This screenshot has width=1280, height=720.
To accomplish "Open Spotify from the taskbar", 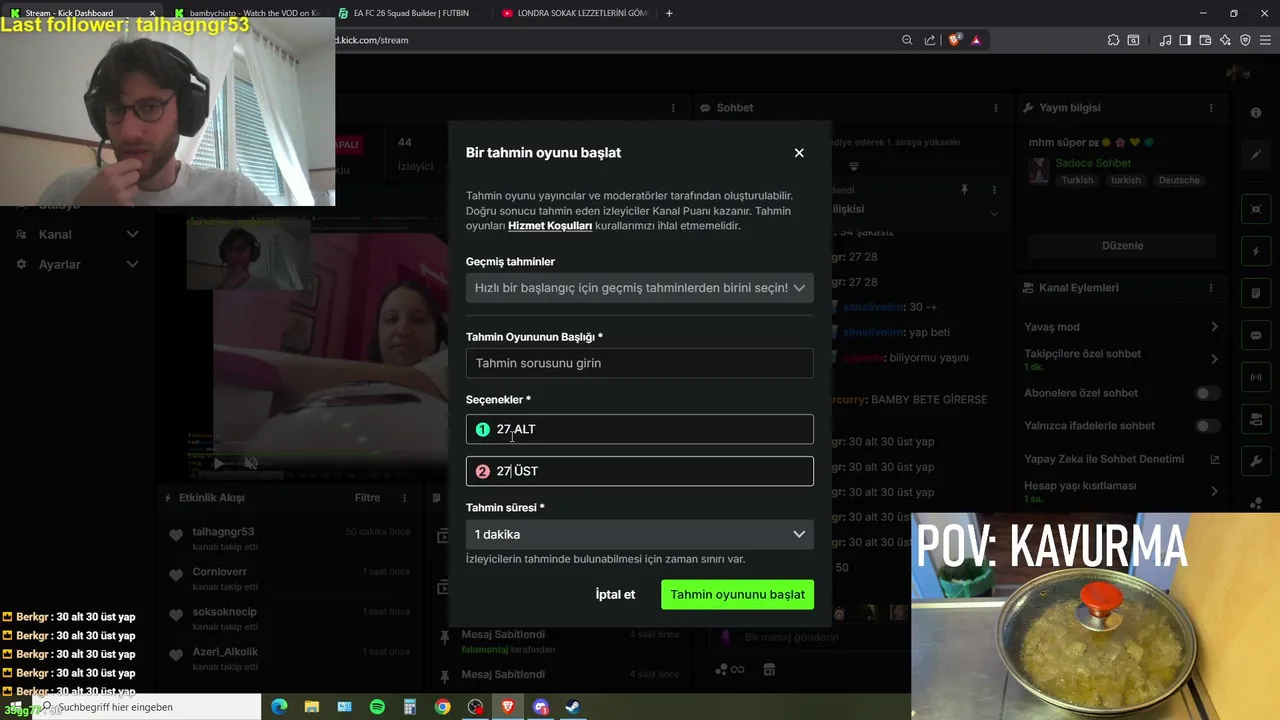I will tap(377, 707).
